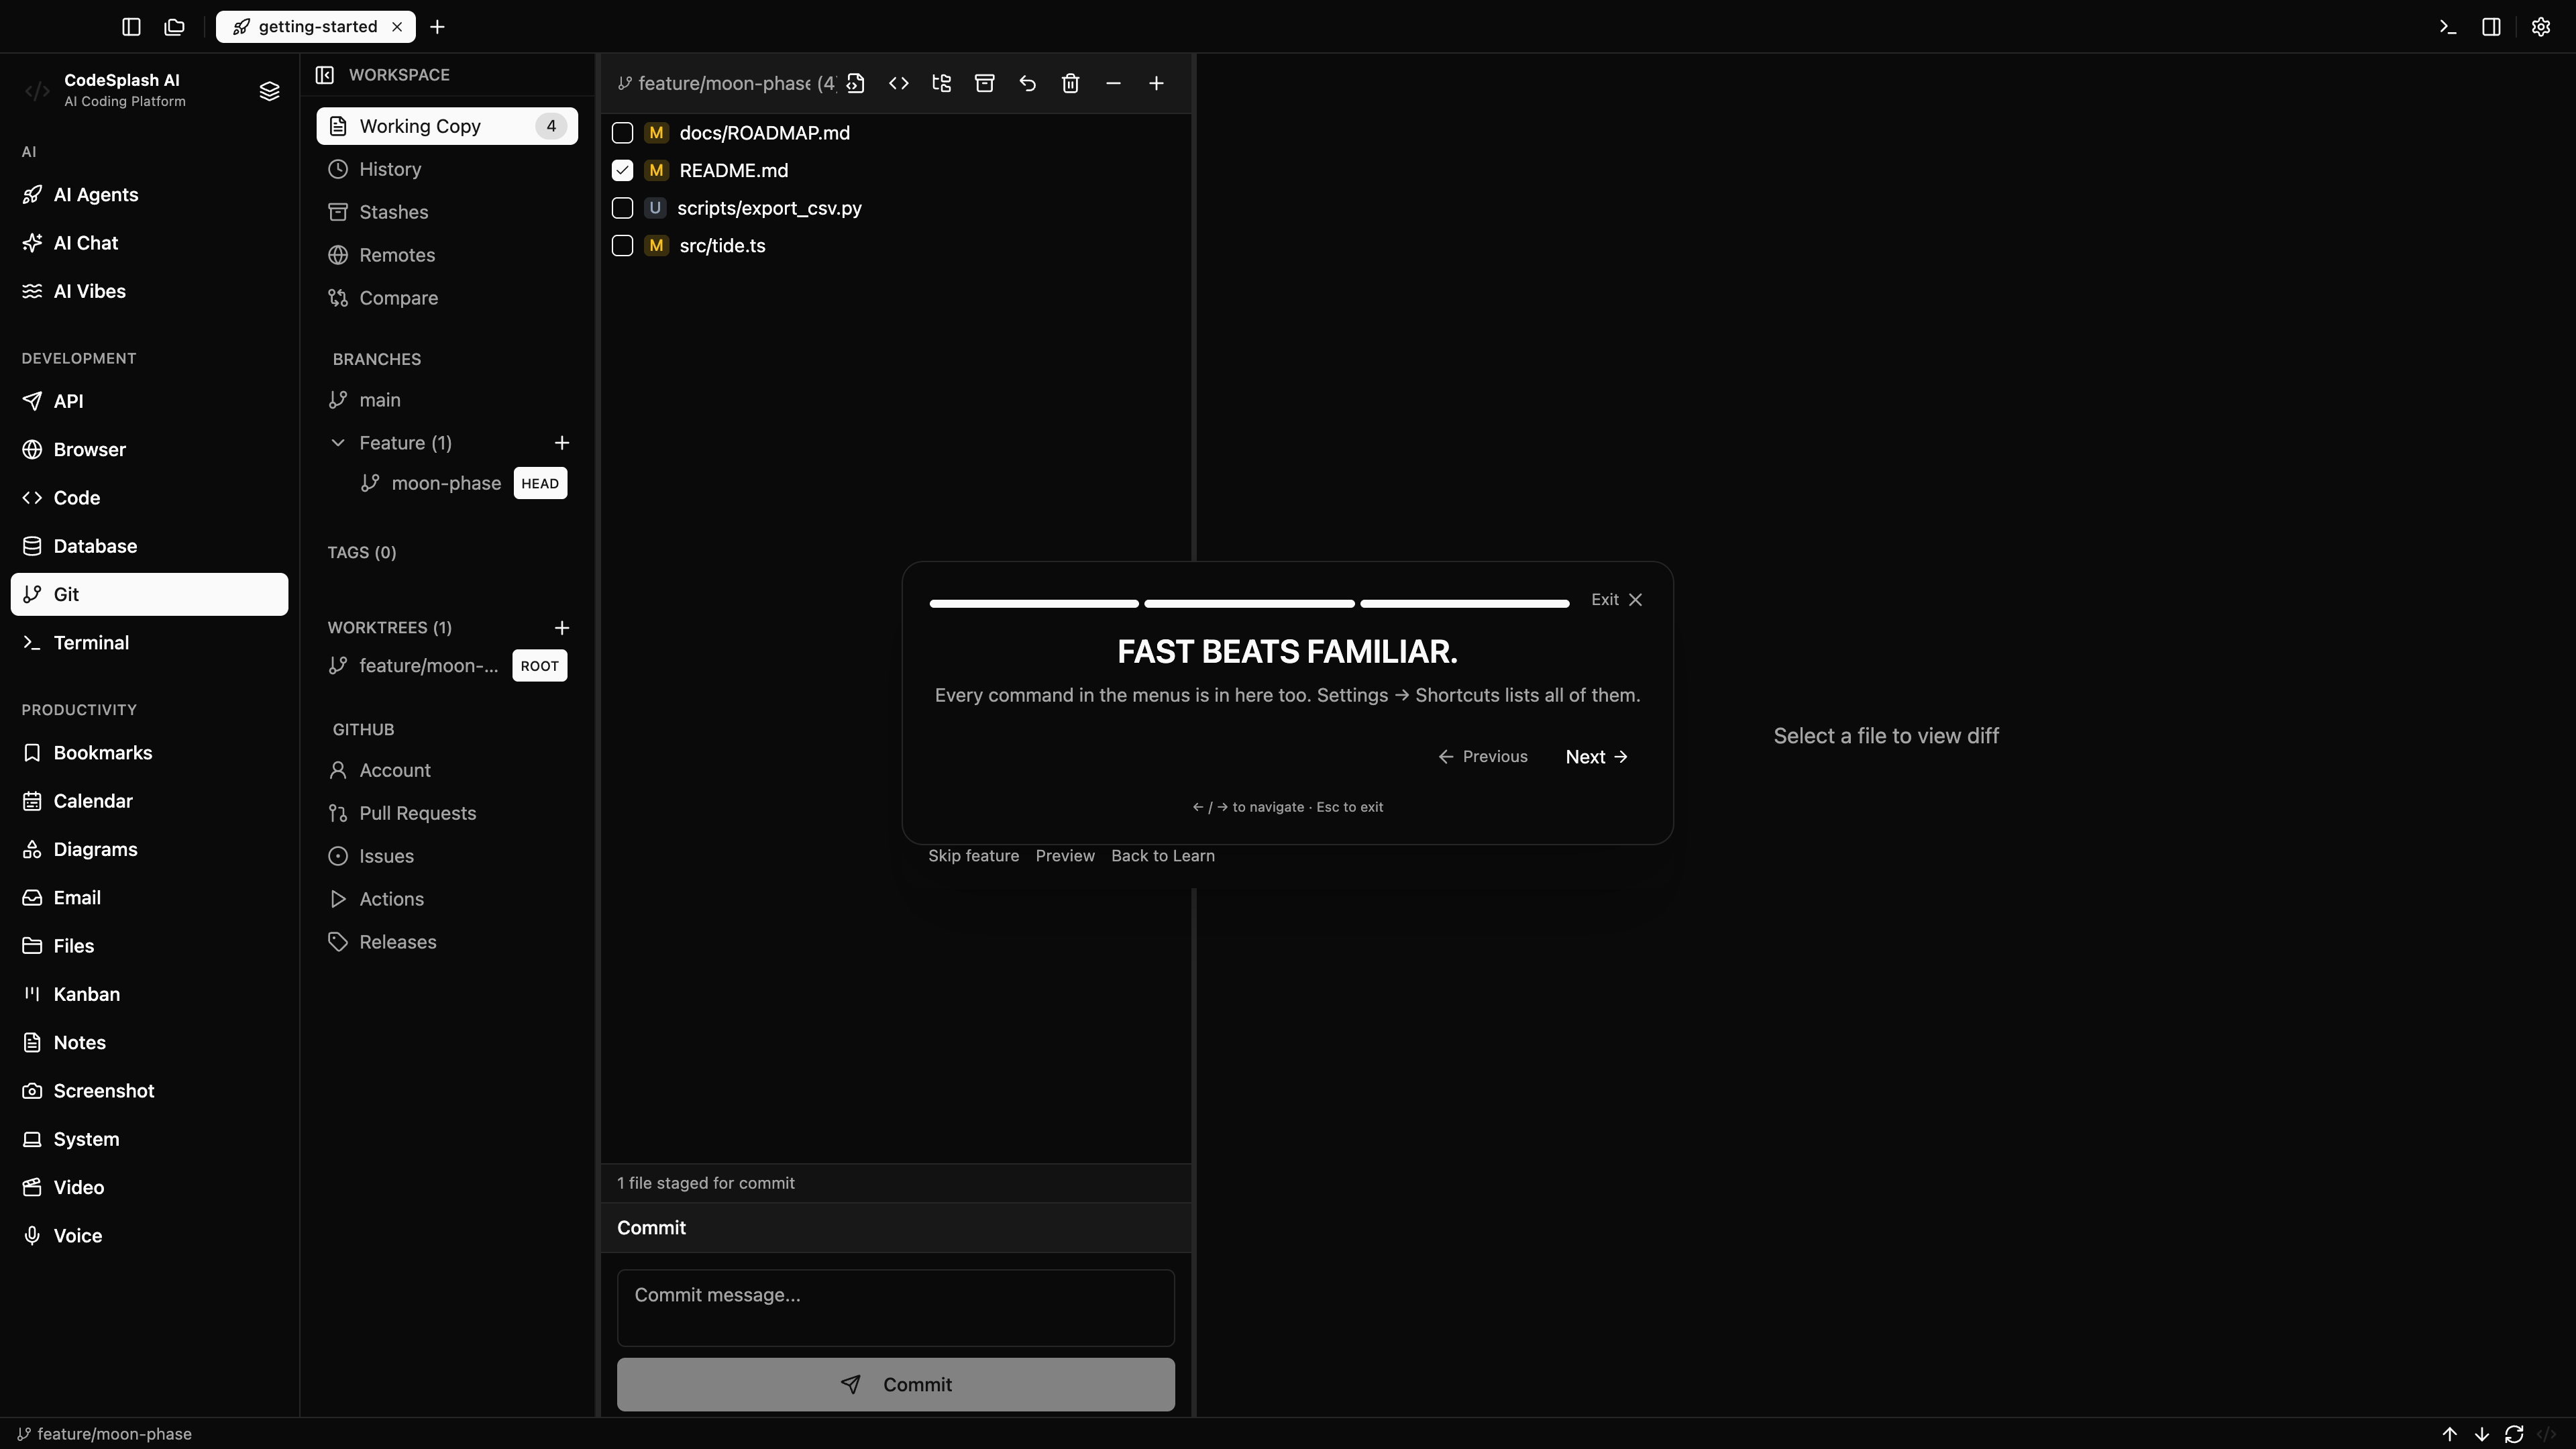This screenshot has width=2576, height=1449.
Task: Open the folders icon in title bar
Action: [175, 27]
